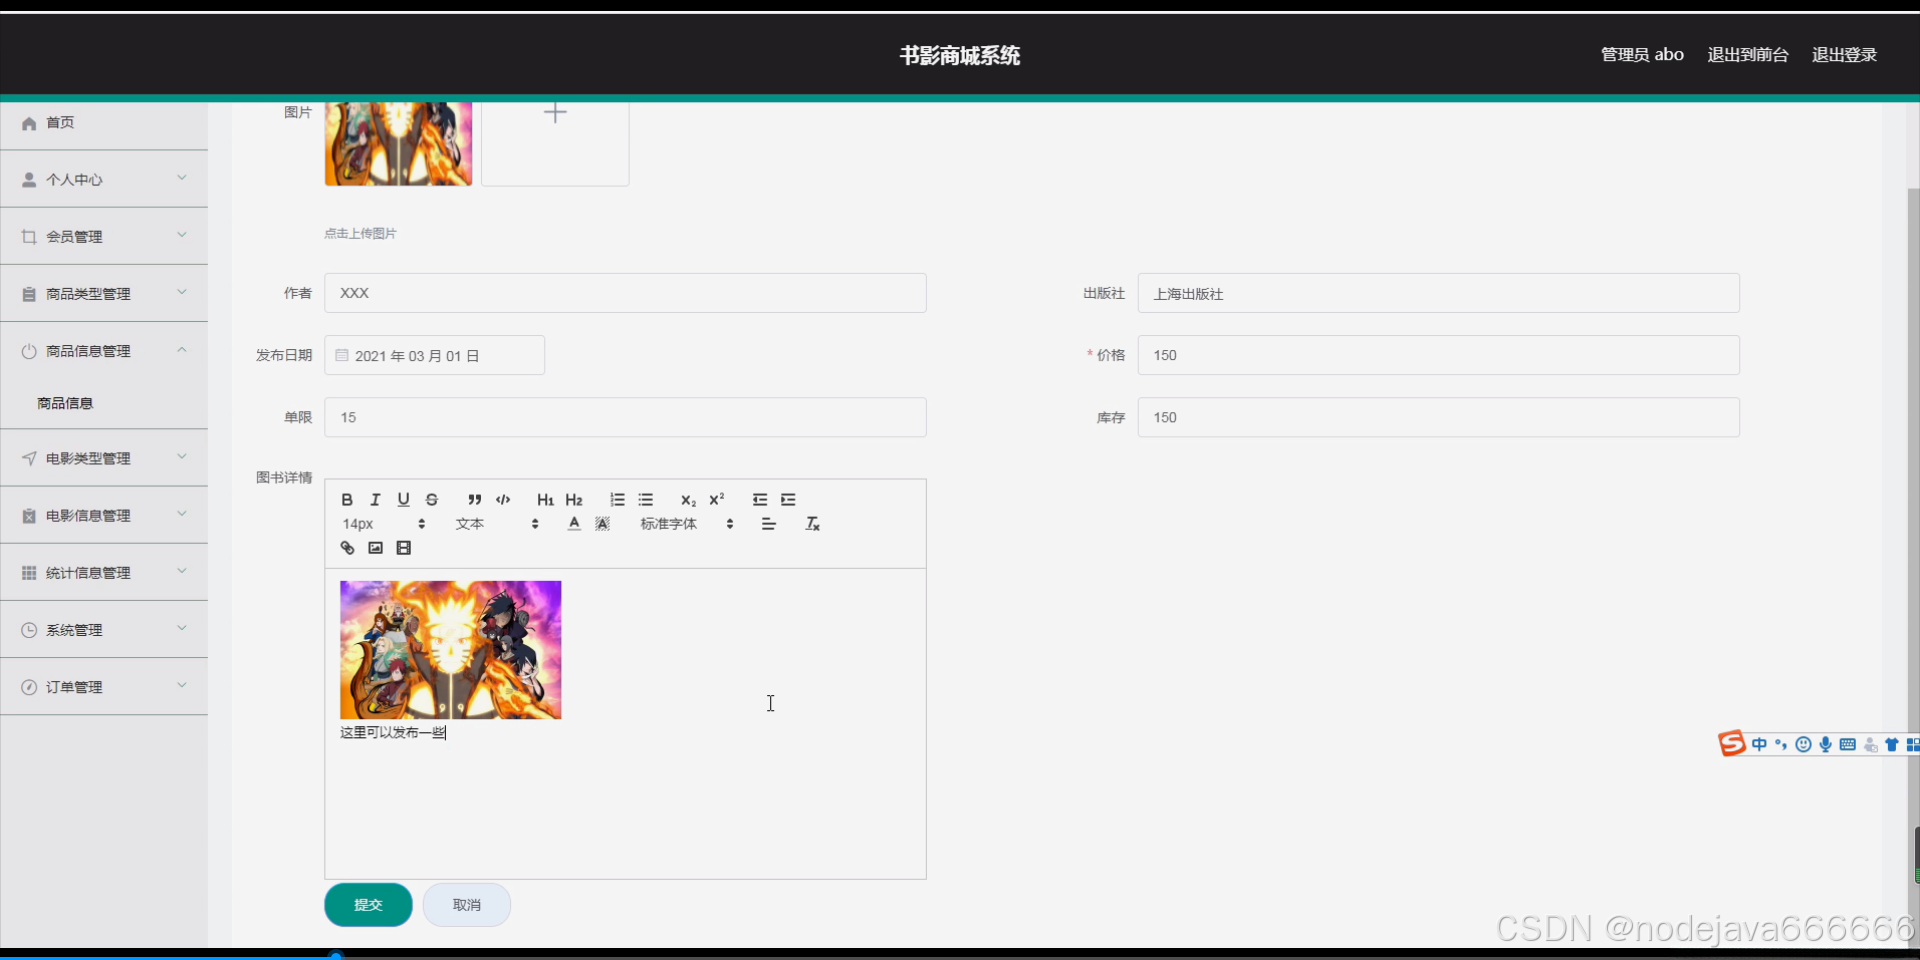Open text background color picker
Screen dimensions: 1920x960
point(602,524)
